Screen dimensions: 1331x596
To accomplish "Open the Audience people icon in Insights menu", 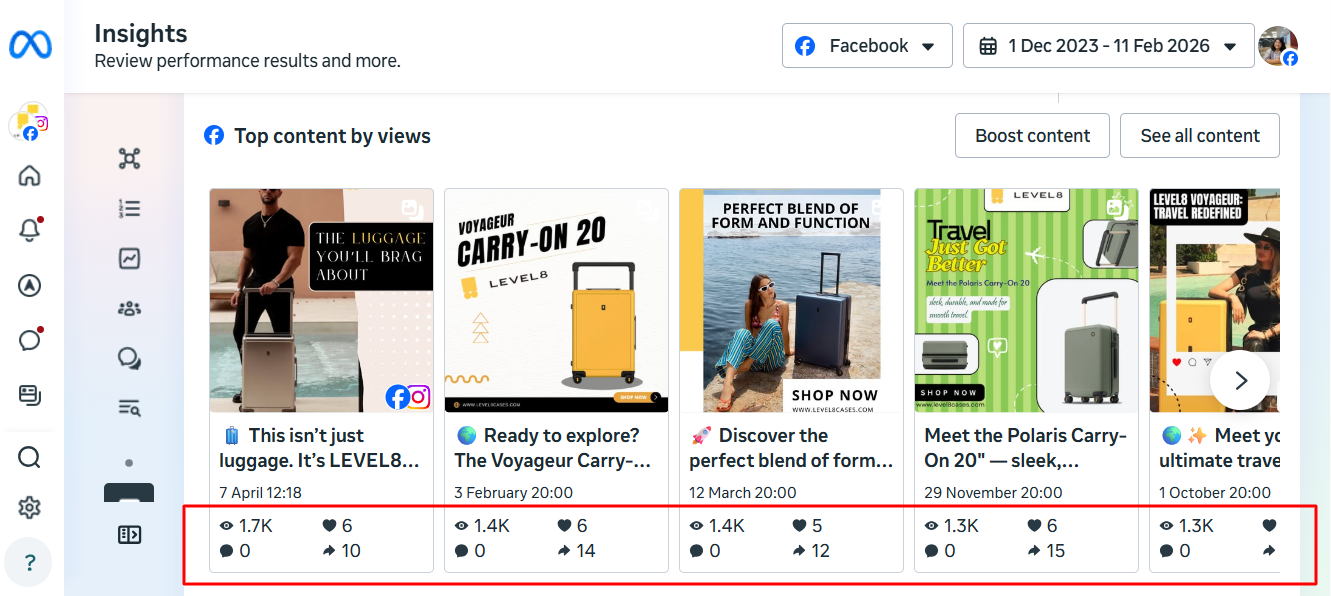I will point(129,308).
